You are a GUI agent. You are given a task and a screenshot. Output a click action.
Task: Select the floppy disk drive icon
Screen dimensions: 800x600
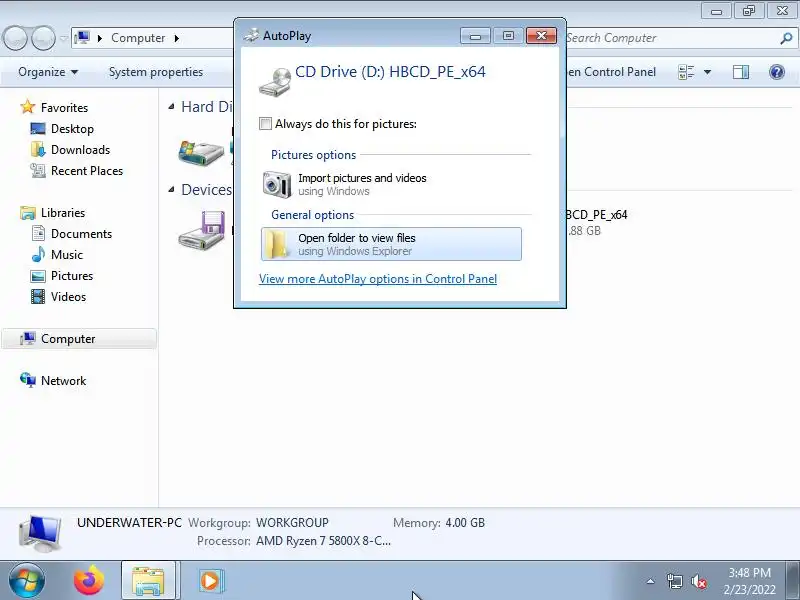click(x=202, y=230)
